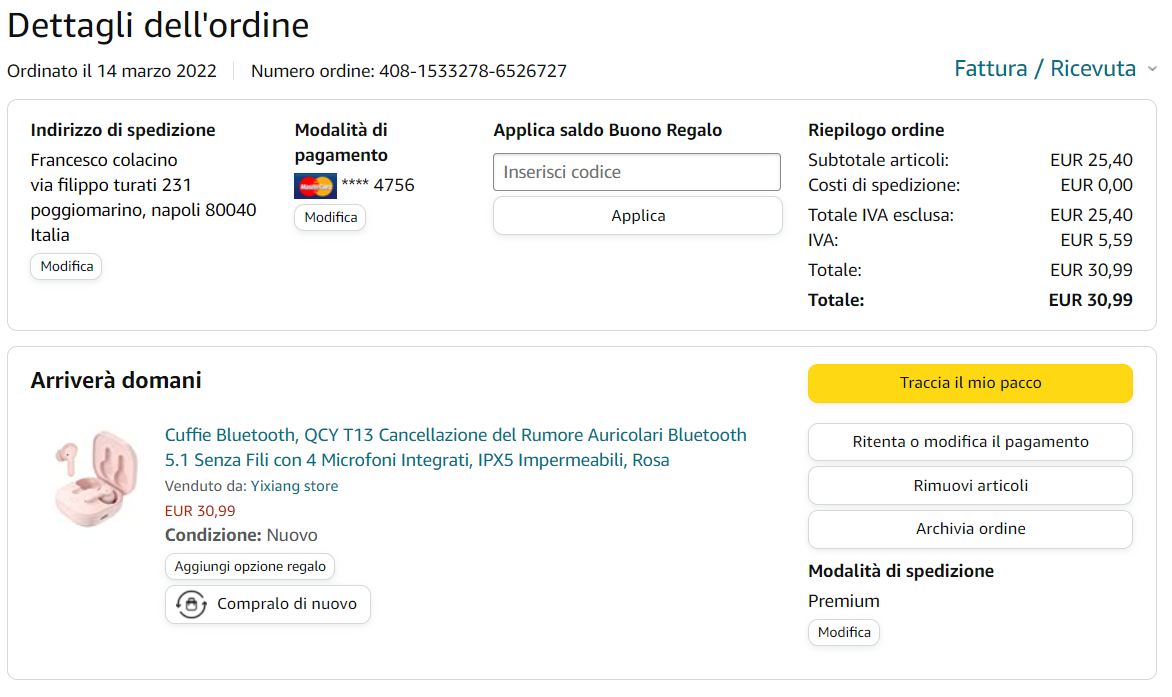Click the Costi di spedizione EUR 0,00 value
1172x697 pixels.
[1097, 185]
